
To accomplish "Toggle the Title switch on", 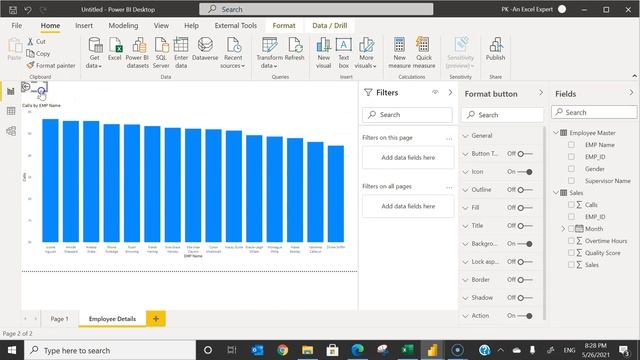I will [525, 226].
